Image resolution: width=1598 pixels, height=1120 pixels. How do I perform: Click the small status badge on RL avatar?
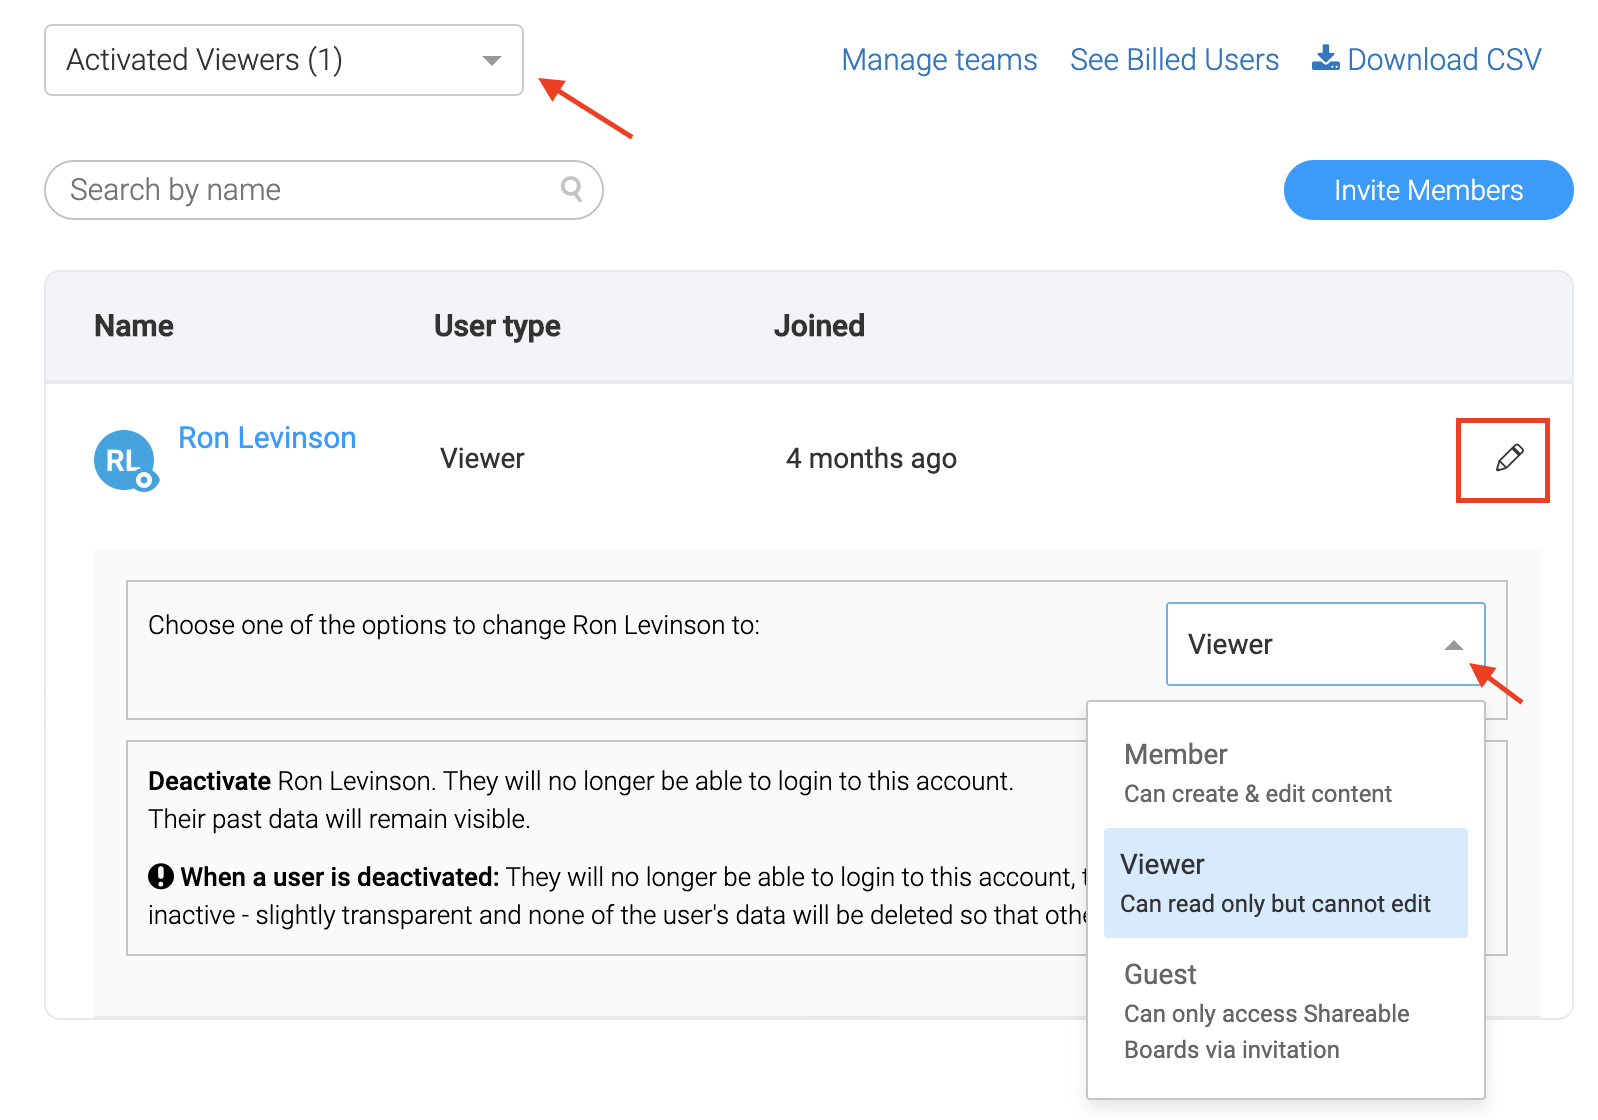[145, 480]
